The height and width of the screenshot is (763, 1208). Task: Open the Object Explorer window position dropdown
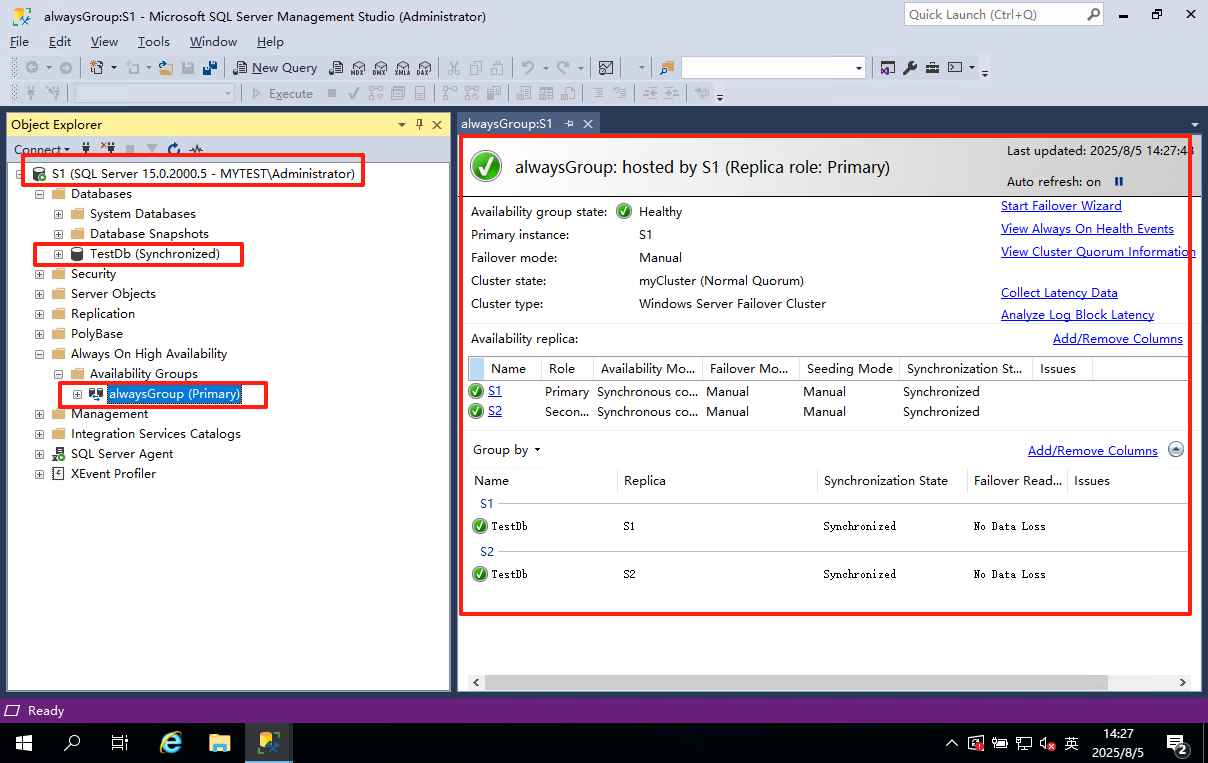pyautogui.click(x=402, y=125)
